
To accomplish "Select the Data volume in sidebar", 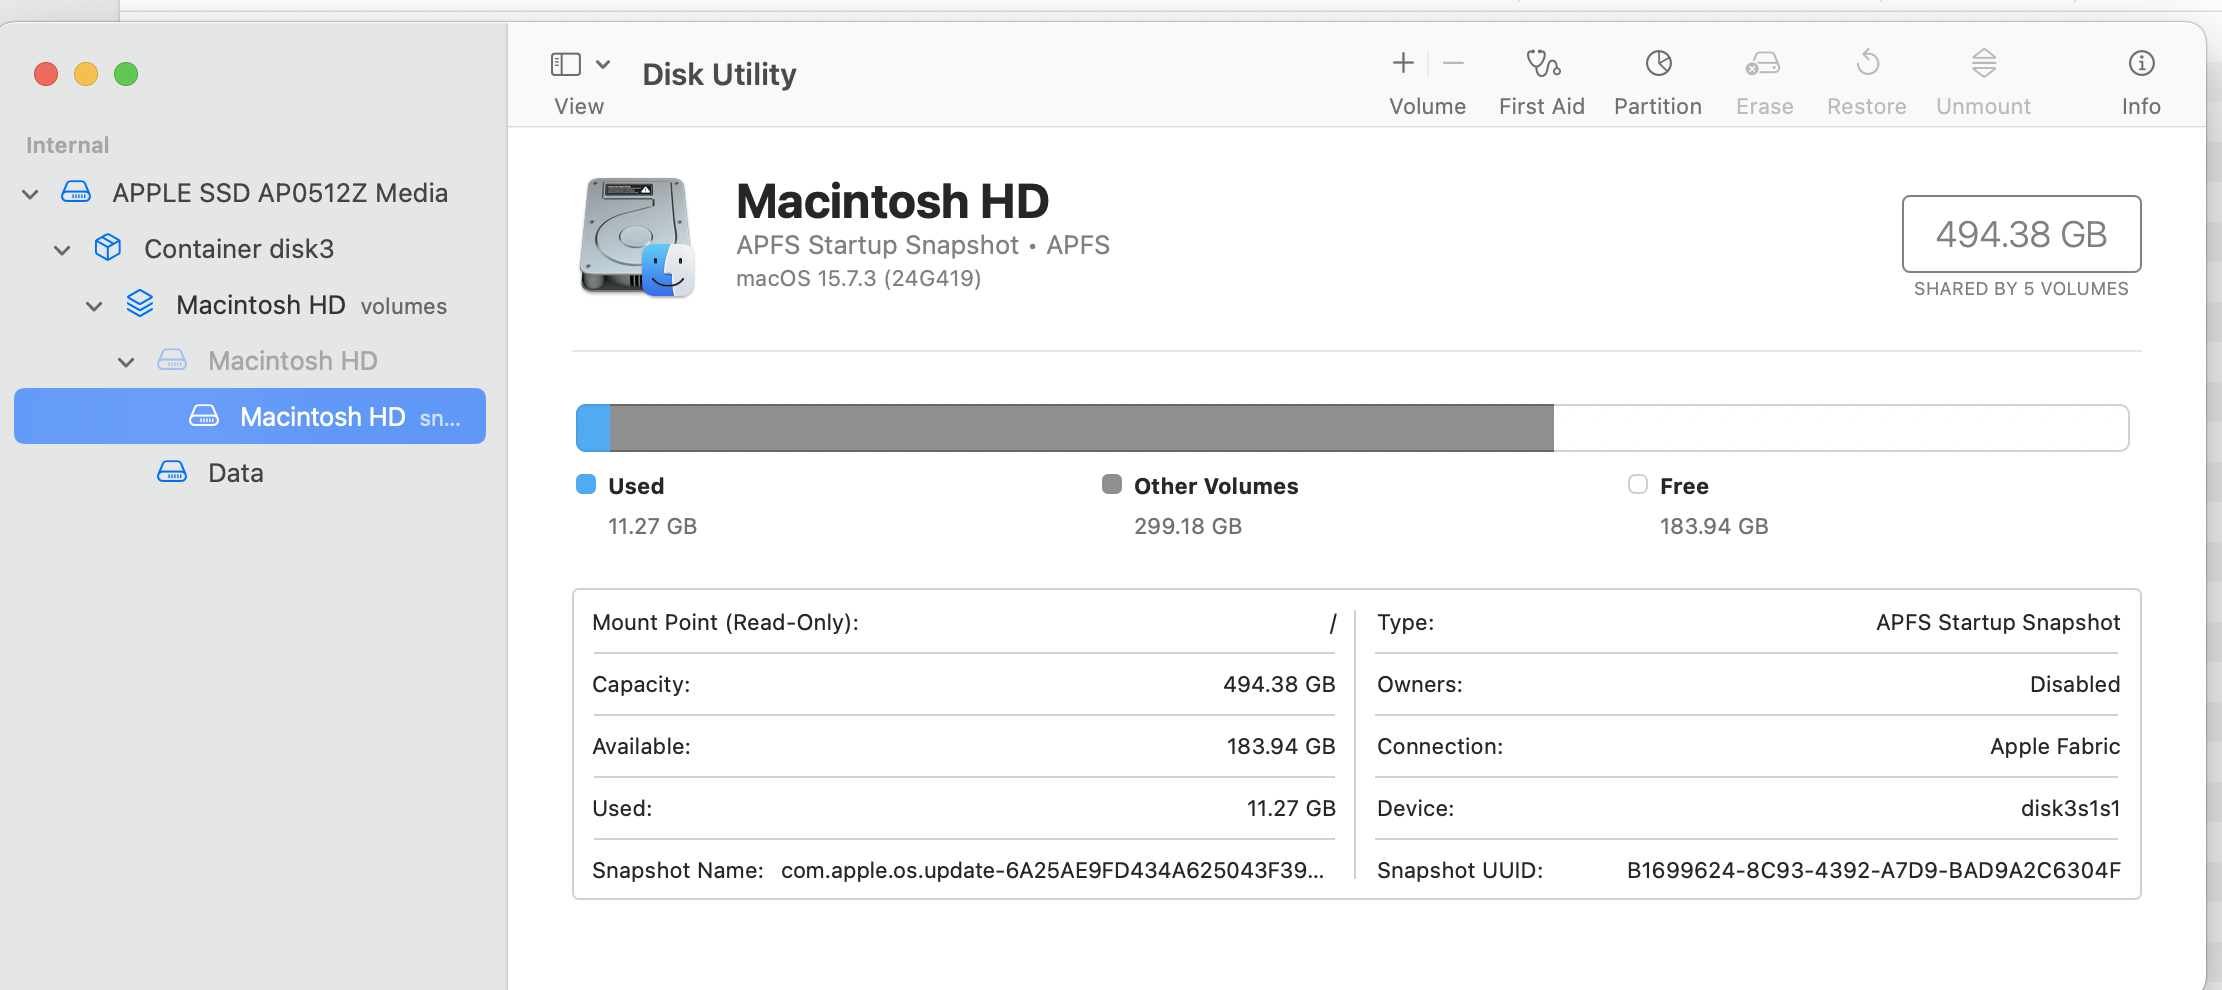I will (236, 473).
